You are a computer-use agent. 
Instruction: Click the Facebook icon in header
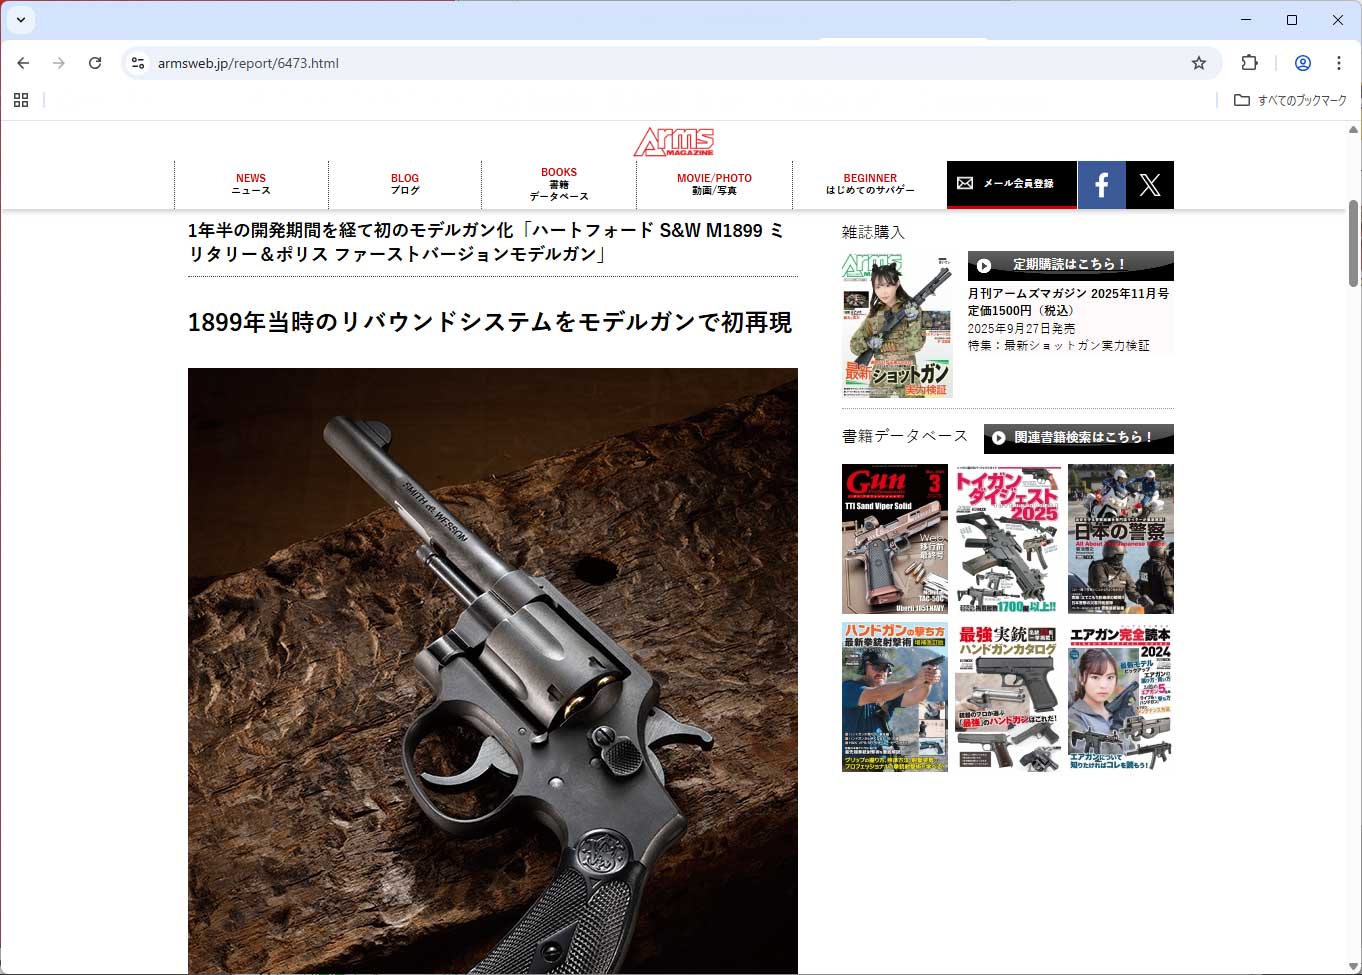pos(1101,185)
